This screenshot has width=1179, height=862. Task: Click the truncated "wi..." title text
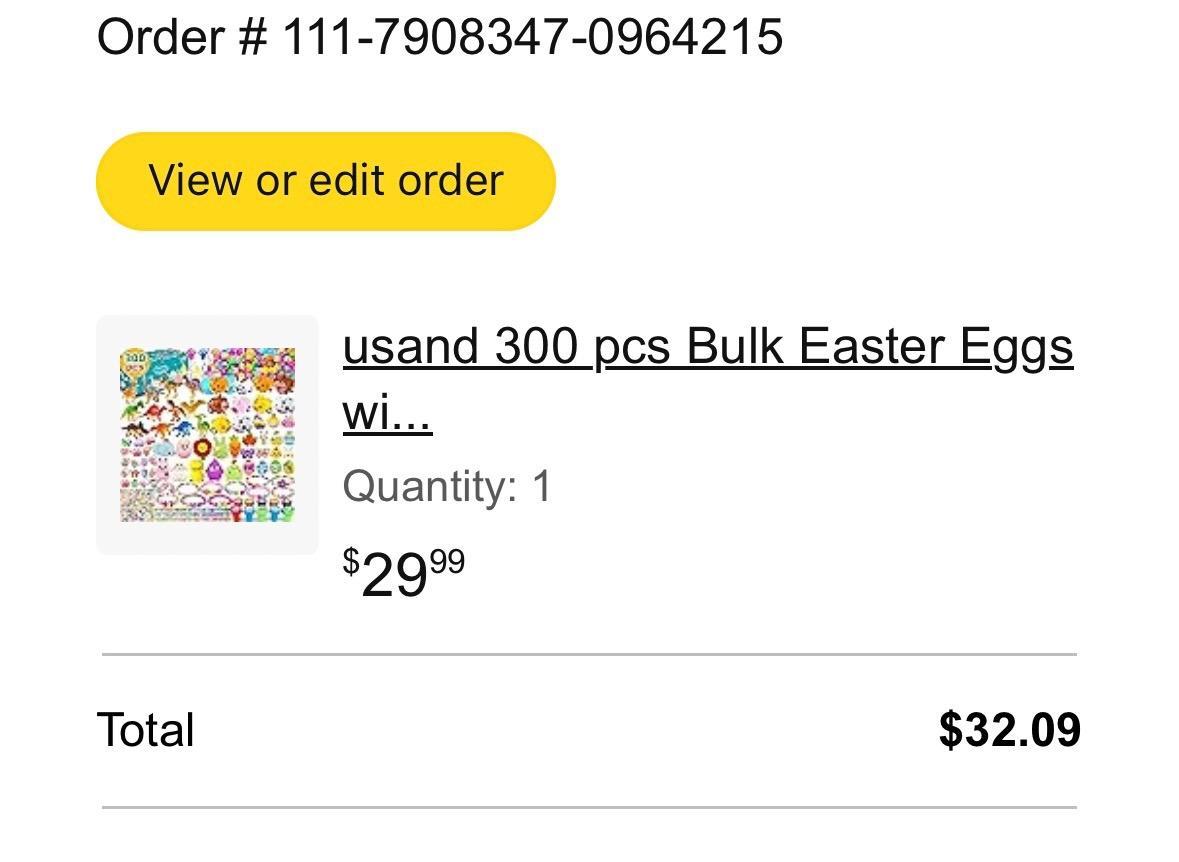click(386, 412)
